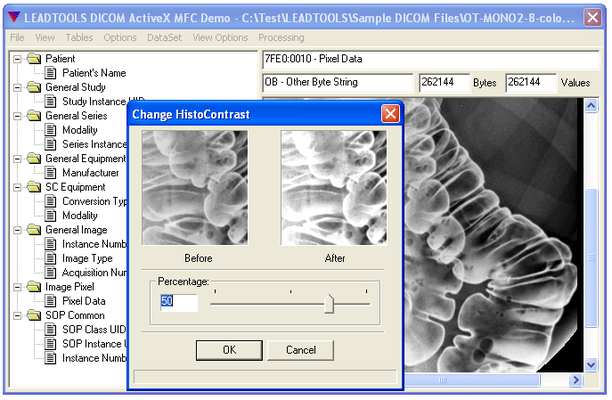
Task: Click the General Image folder icon
Action: coord(34,230)
